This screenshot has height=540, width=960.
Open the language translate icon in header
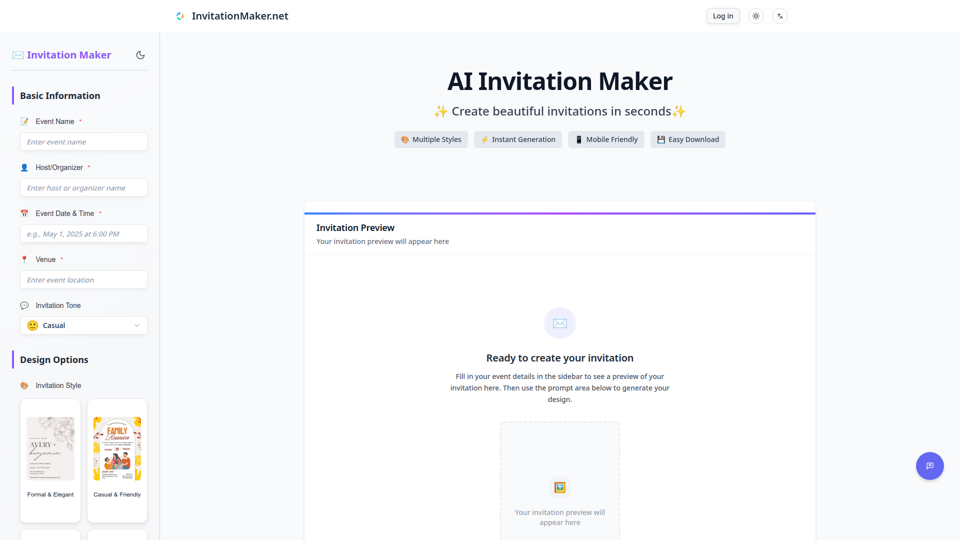779,16
